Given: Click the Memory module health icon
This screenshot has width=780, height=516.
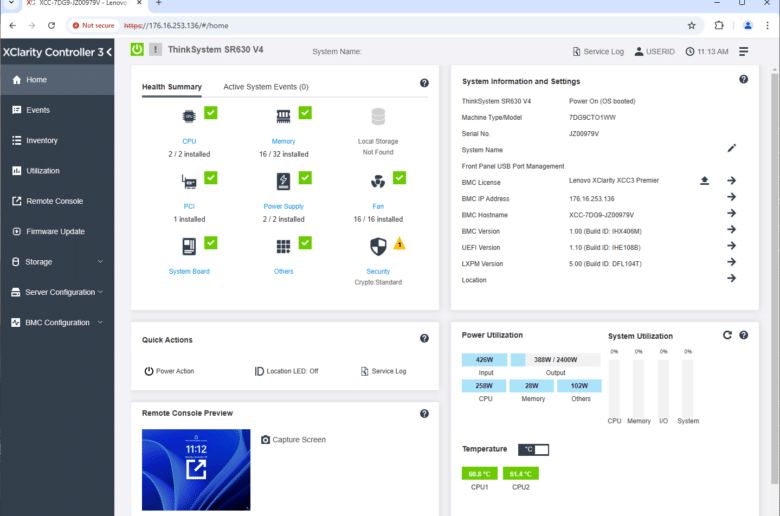Looking at the screenshot, I should tap(283, 116).
